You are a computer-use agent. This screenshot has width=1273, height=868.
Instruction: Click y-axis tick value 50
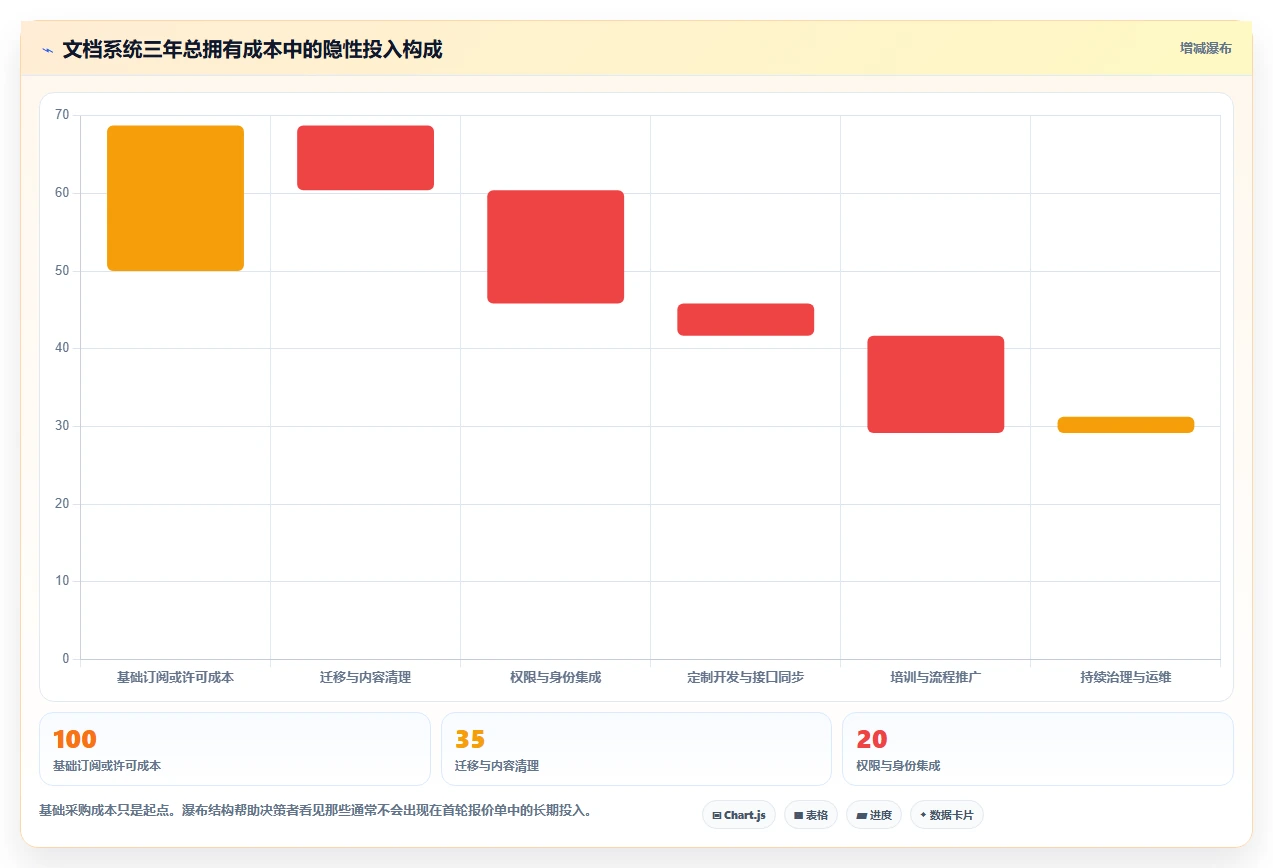(62, 271)
